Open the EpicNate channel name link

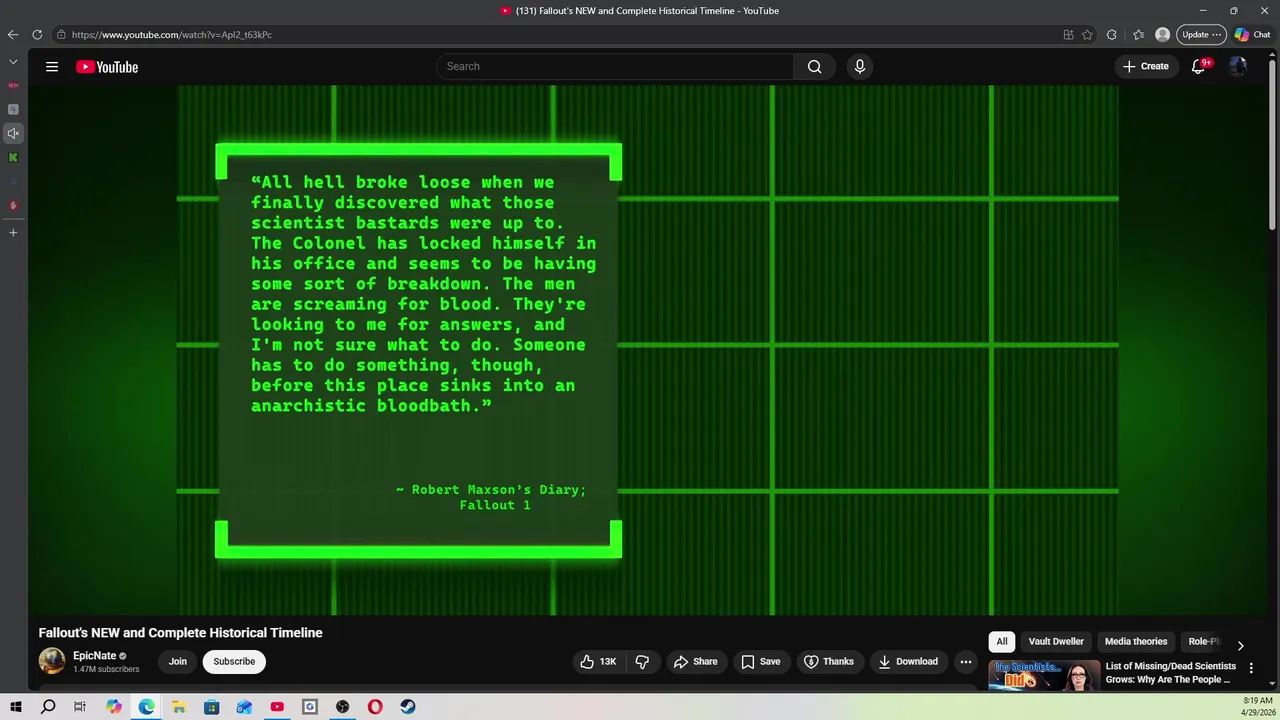pos(94,656)
